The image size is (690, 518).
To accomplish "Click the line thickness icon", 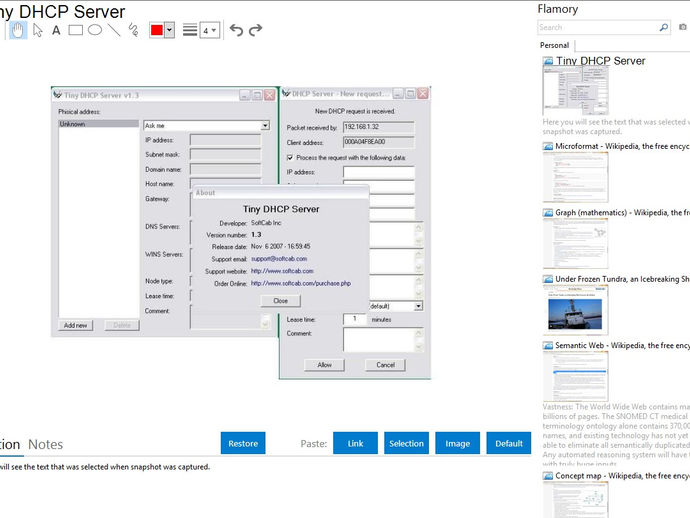I will tap(190, 30).
